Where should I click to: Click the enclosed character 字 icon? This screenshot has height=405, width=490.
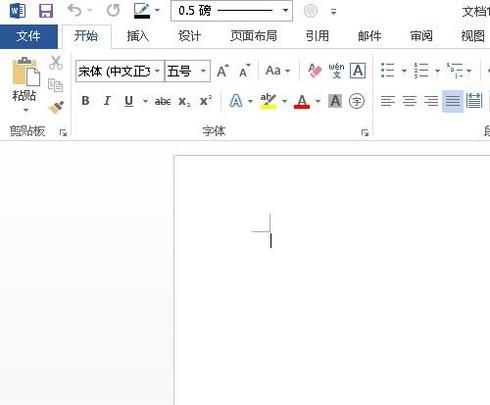tap(357, 101)
